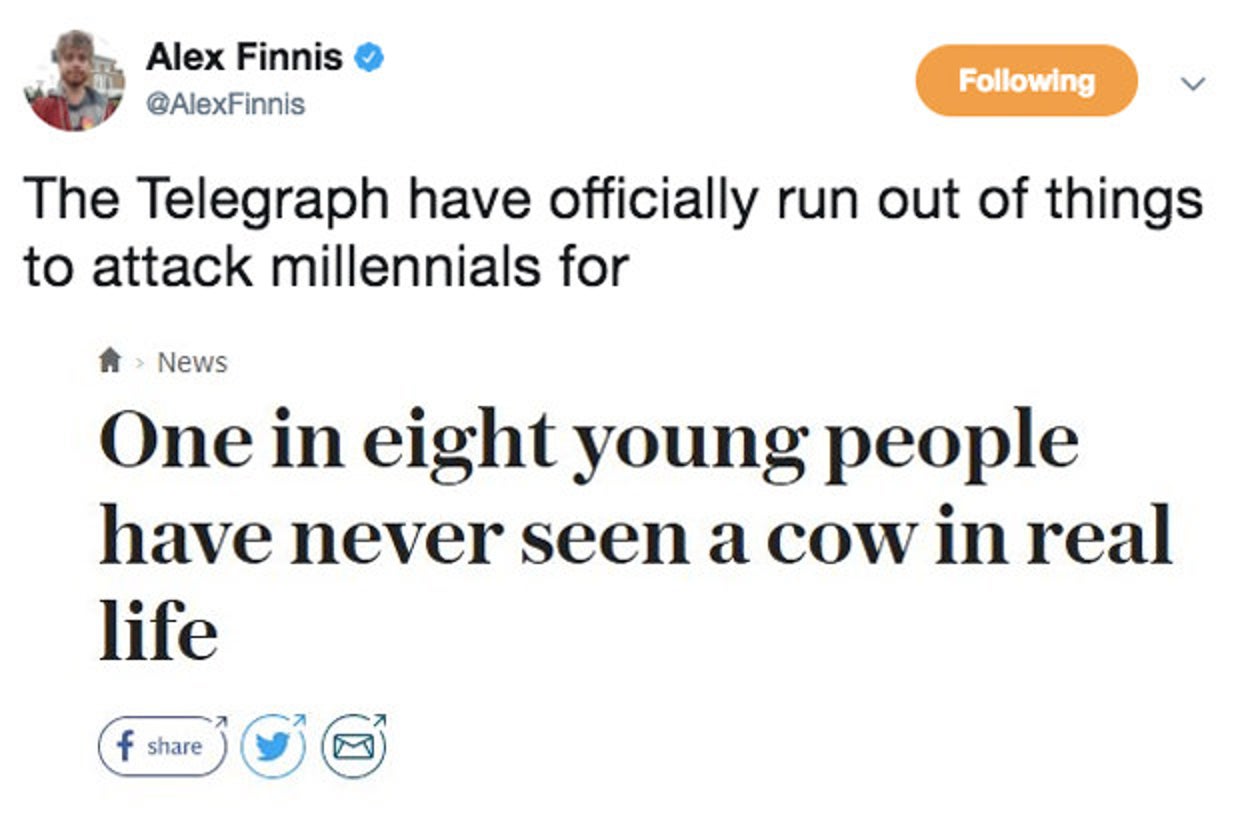Click the word 'life' in headline
Screen dimensions: 1250x830
click(x=158, y=633)
